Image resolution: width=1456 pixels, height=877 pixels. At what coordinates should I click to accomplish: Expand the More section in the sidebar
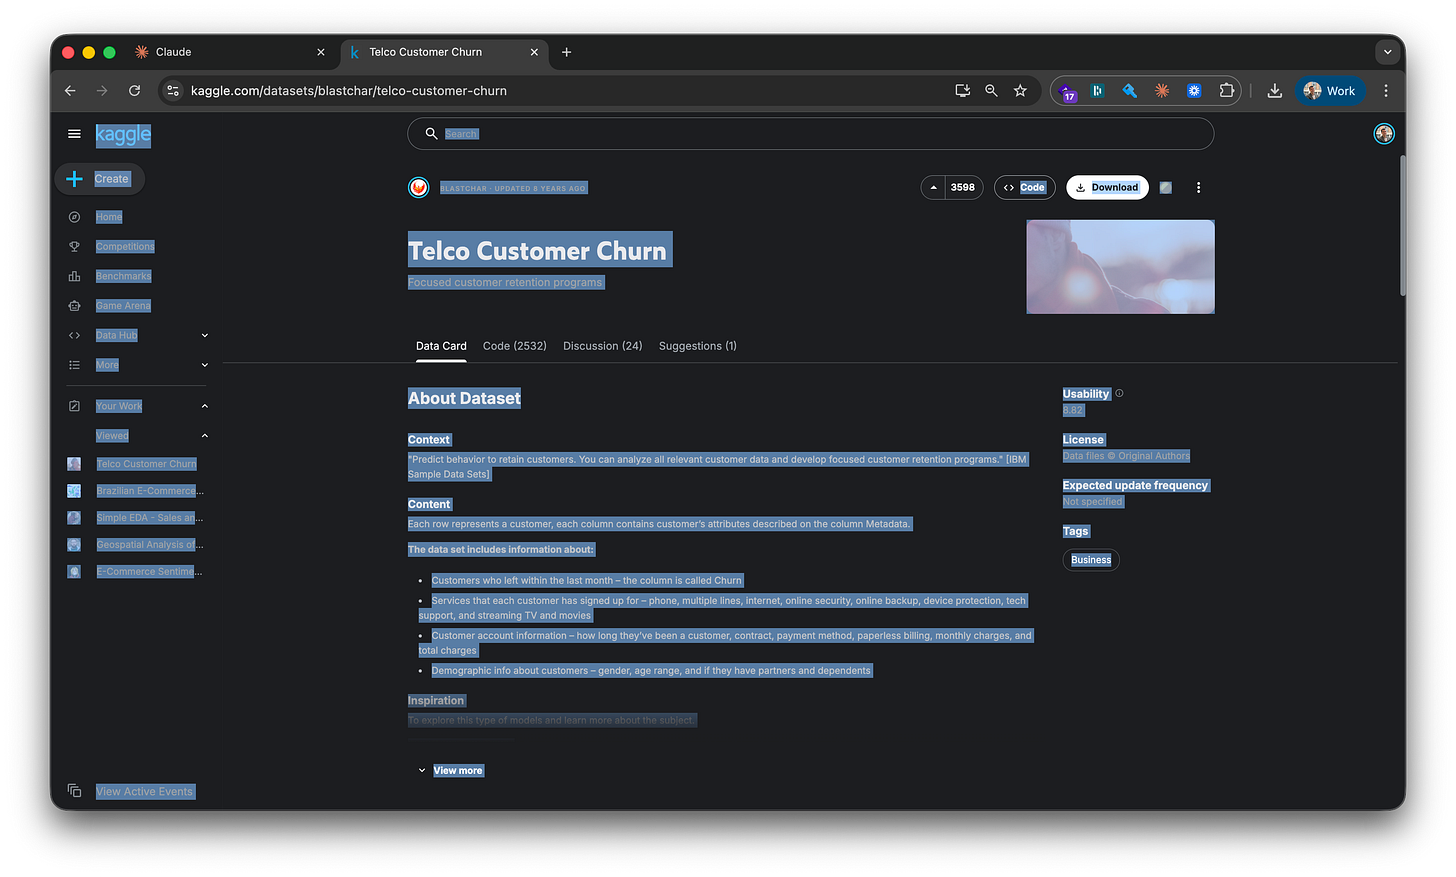(x=204, y=364)
